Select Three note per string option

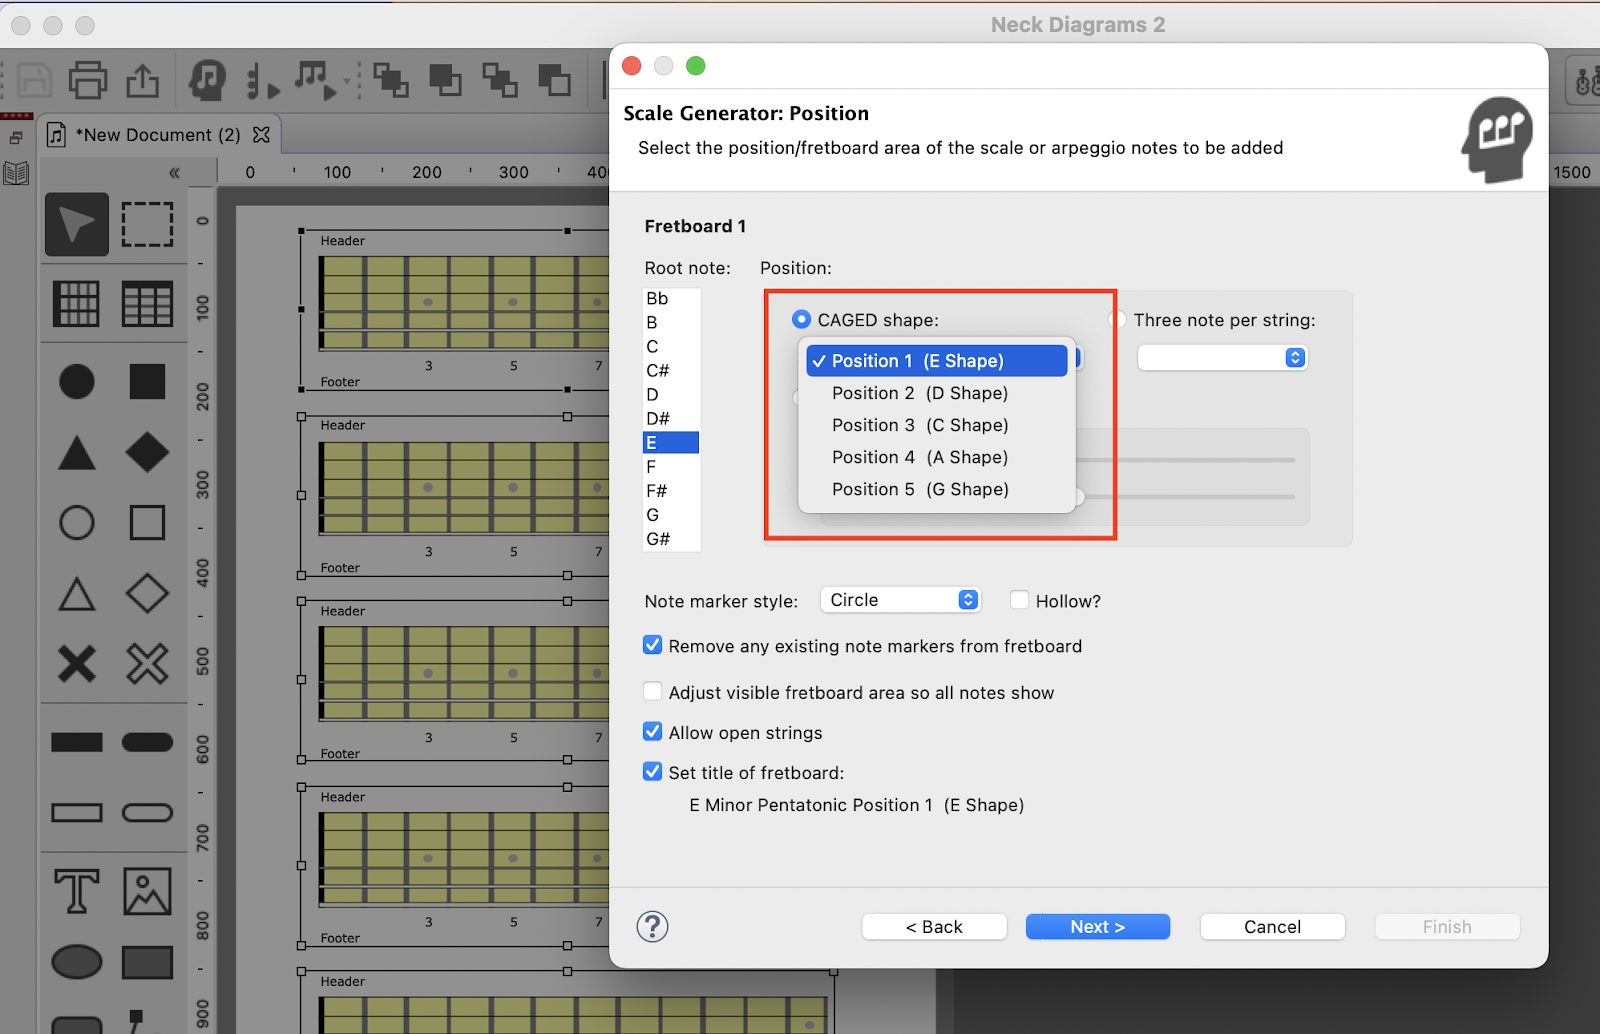[x=1118, y=319]
